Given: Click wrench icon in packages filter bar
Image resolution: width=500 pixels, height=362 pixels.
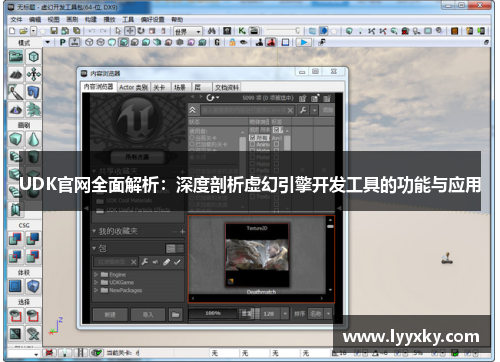Looking at the screenshot, I should pyautogui.click(x=145, y=262).
